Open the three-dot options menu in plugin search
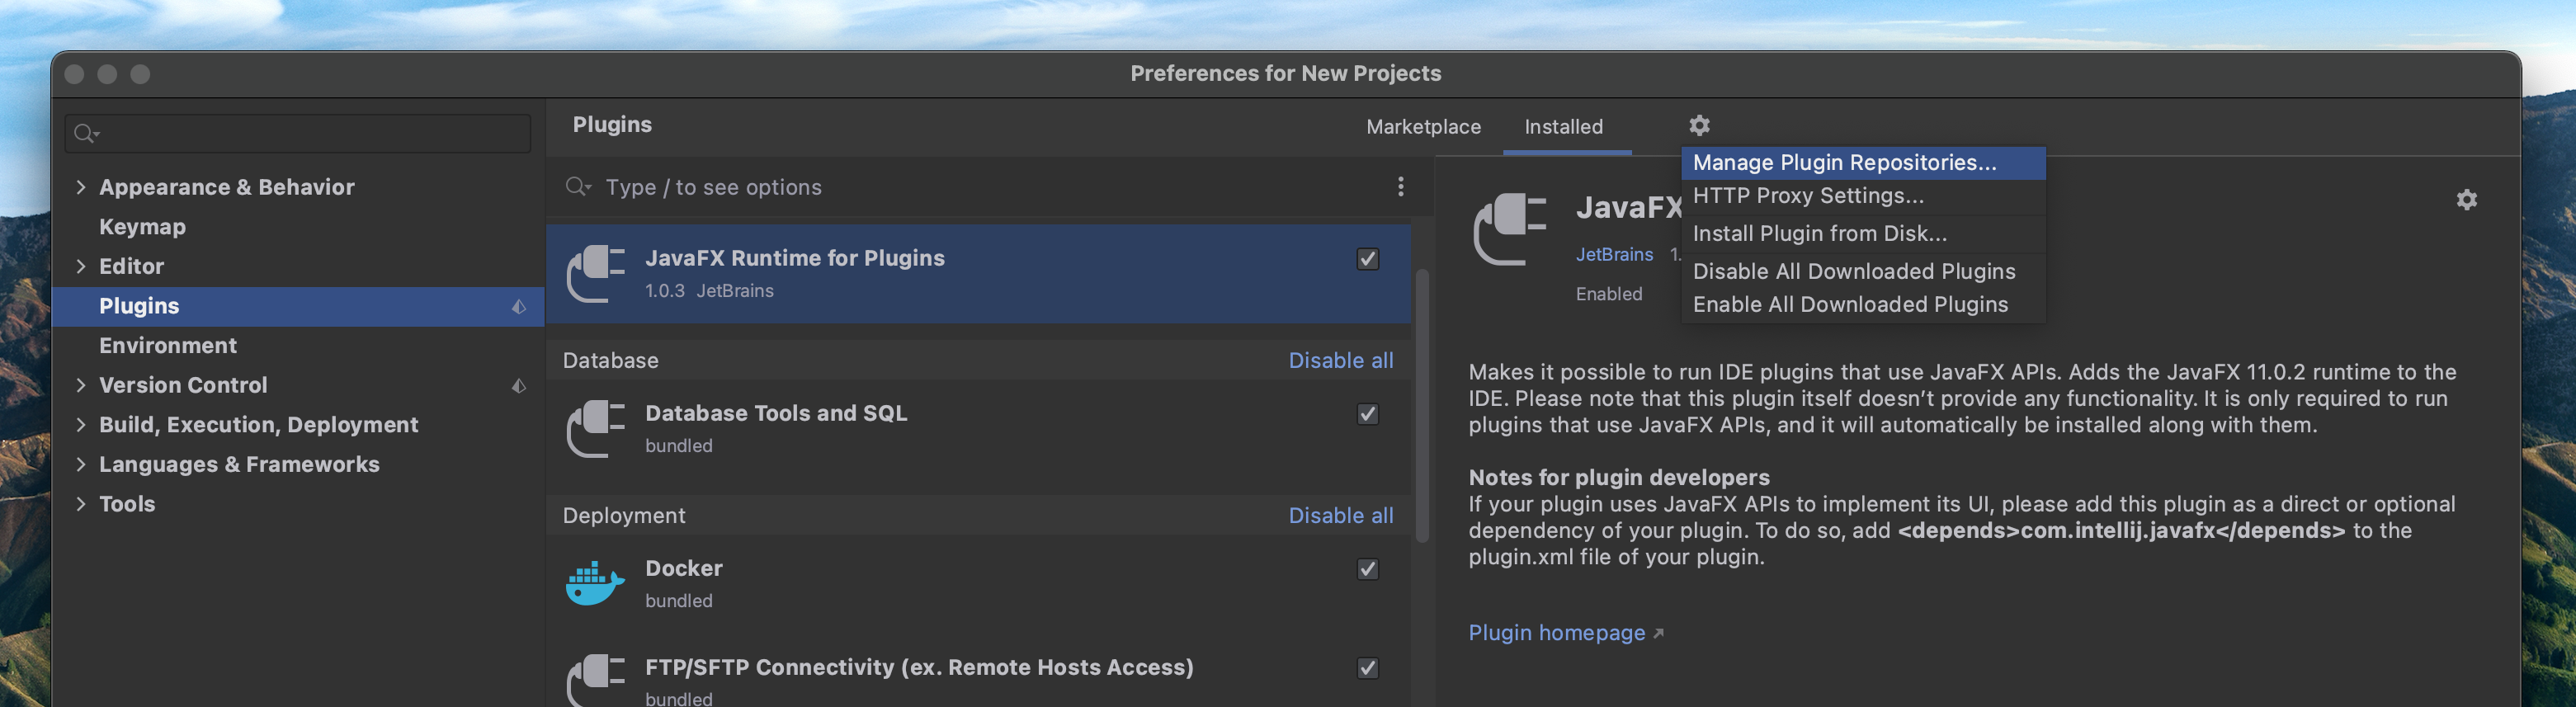The width and height of the screenshot is (2576, 707). tap(1400, 186)
